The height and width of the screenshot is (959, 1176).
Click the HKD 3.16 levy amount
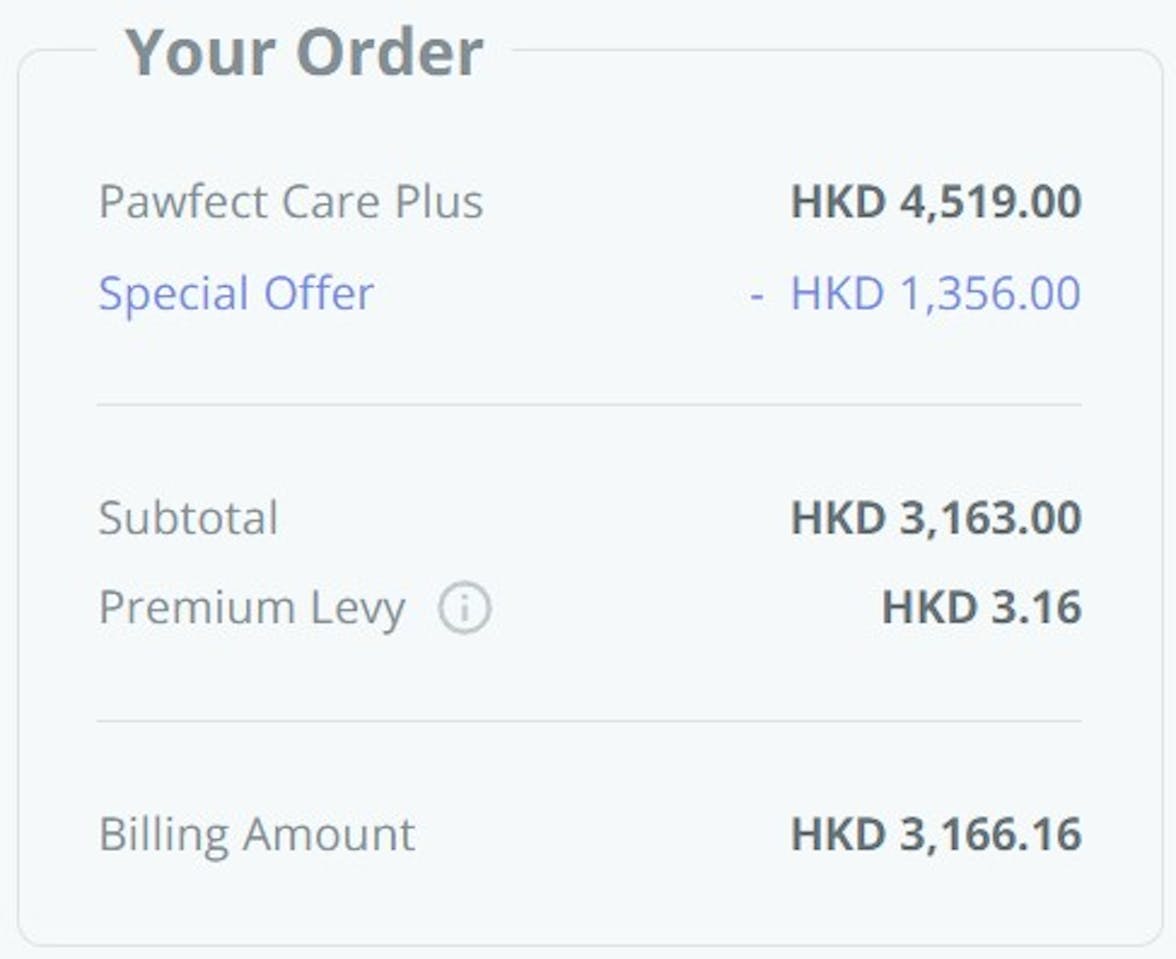(982, 607)
